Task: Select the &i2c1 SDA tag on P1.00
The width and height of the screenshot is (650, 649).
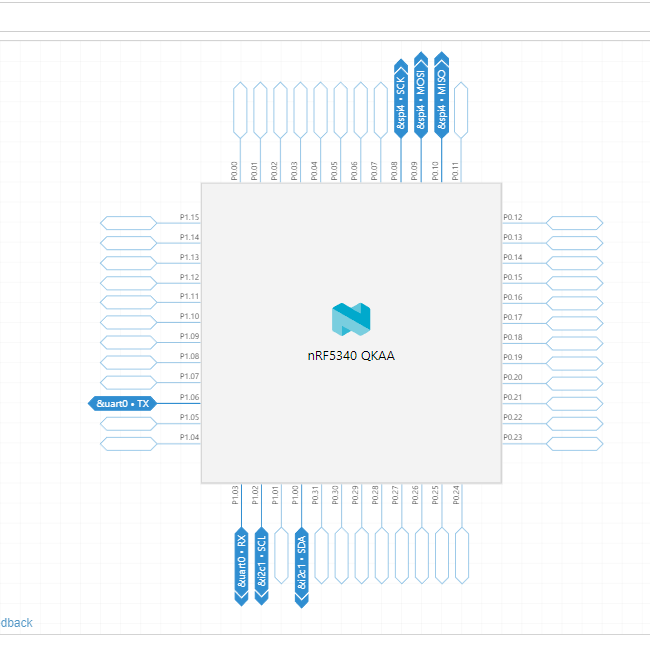Action: tap(302, 568)
